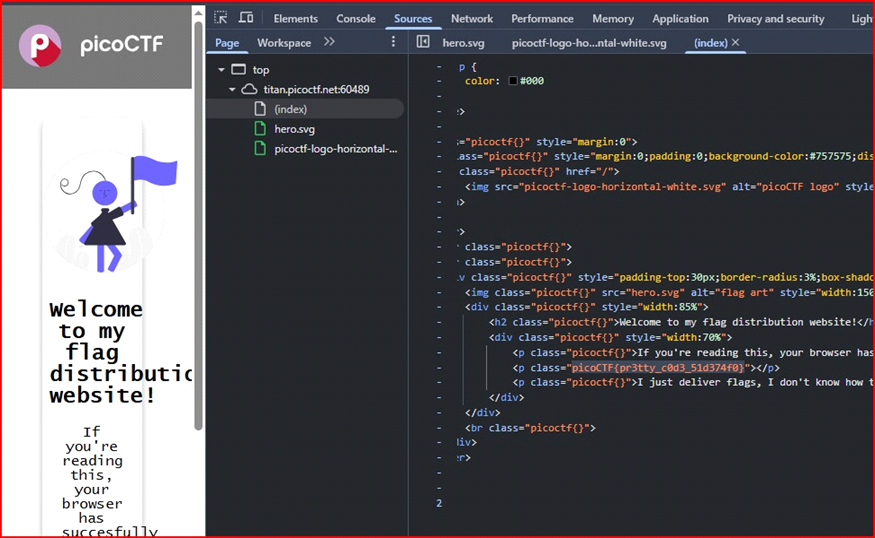Select the Sources tab
The image size is (875, 538).
click(x=413, y=18)
